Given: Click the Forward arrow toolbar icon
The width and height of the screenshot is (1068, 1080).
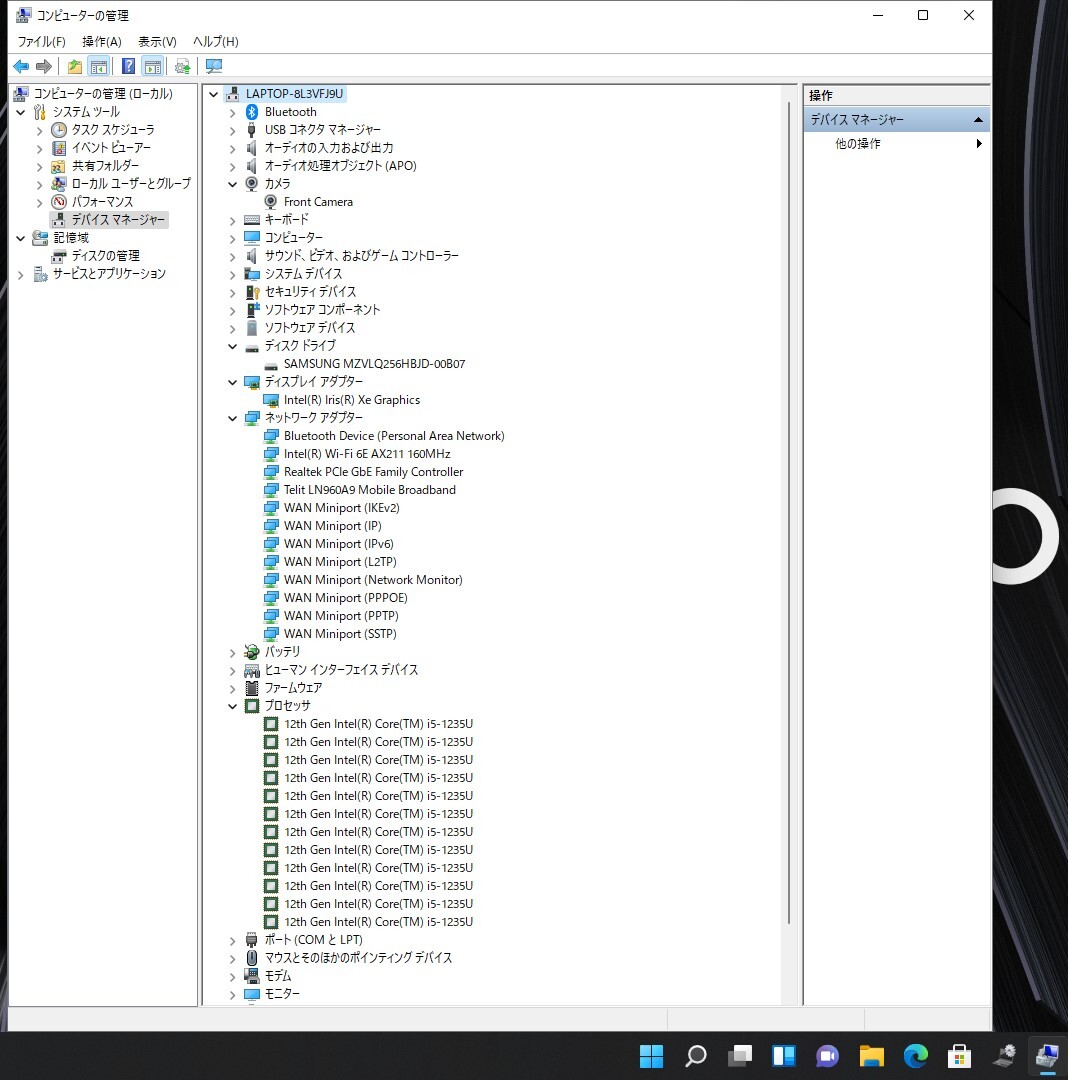Looking at the screenshot, I should 43,66.
